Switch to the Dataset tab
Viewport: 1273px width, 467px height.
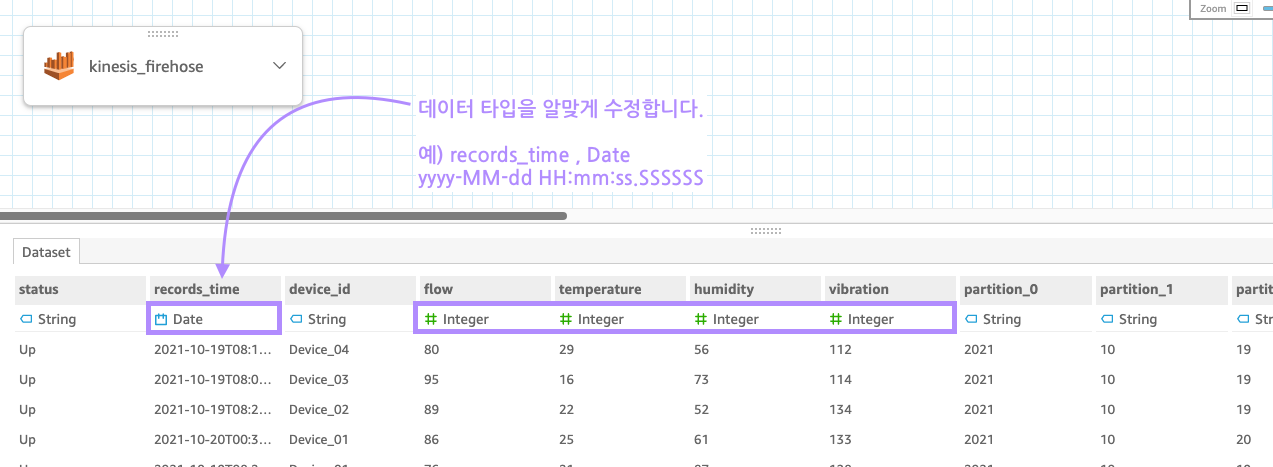tap(46, 253)
